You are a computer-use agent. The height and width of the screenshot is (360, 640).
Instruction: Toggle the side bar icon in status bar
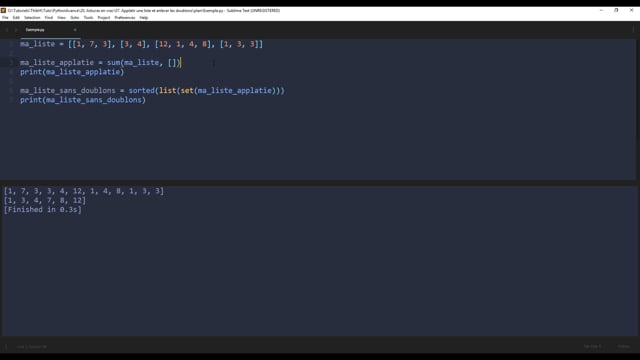[x=6, y=347]
